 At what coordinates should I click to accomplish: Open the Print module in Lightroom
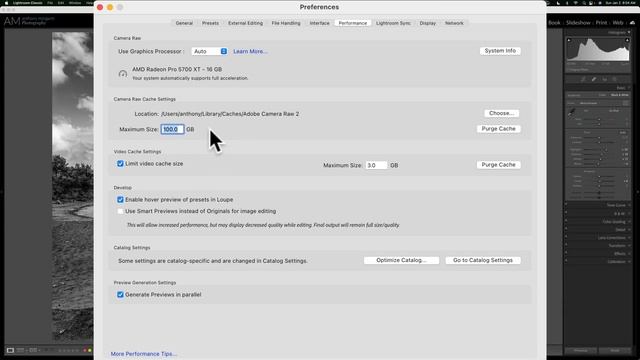click(x=601, y=23)
